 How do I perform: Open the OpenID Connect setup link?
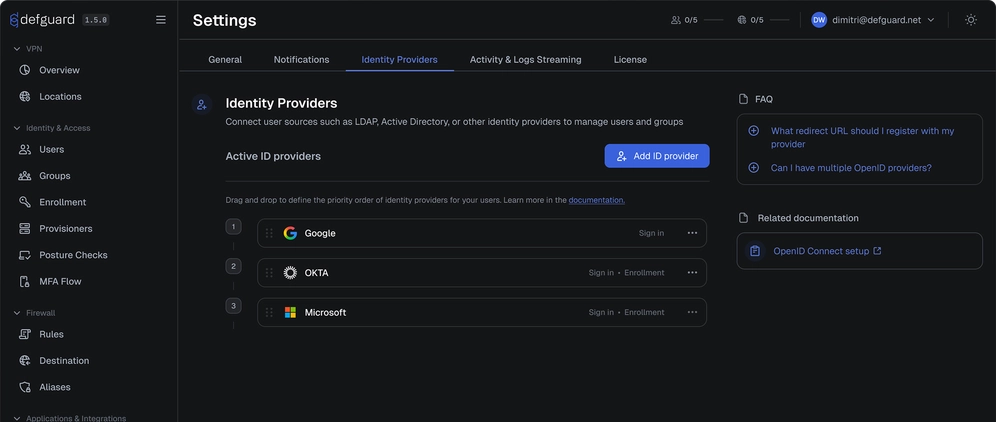tap(827, 251)
